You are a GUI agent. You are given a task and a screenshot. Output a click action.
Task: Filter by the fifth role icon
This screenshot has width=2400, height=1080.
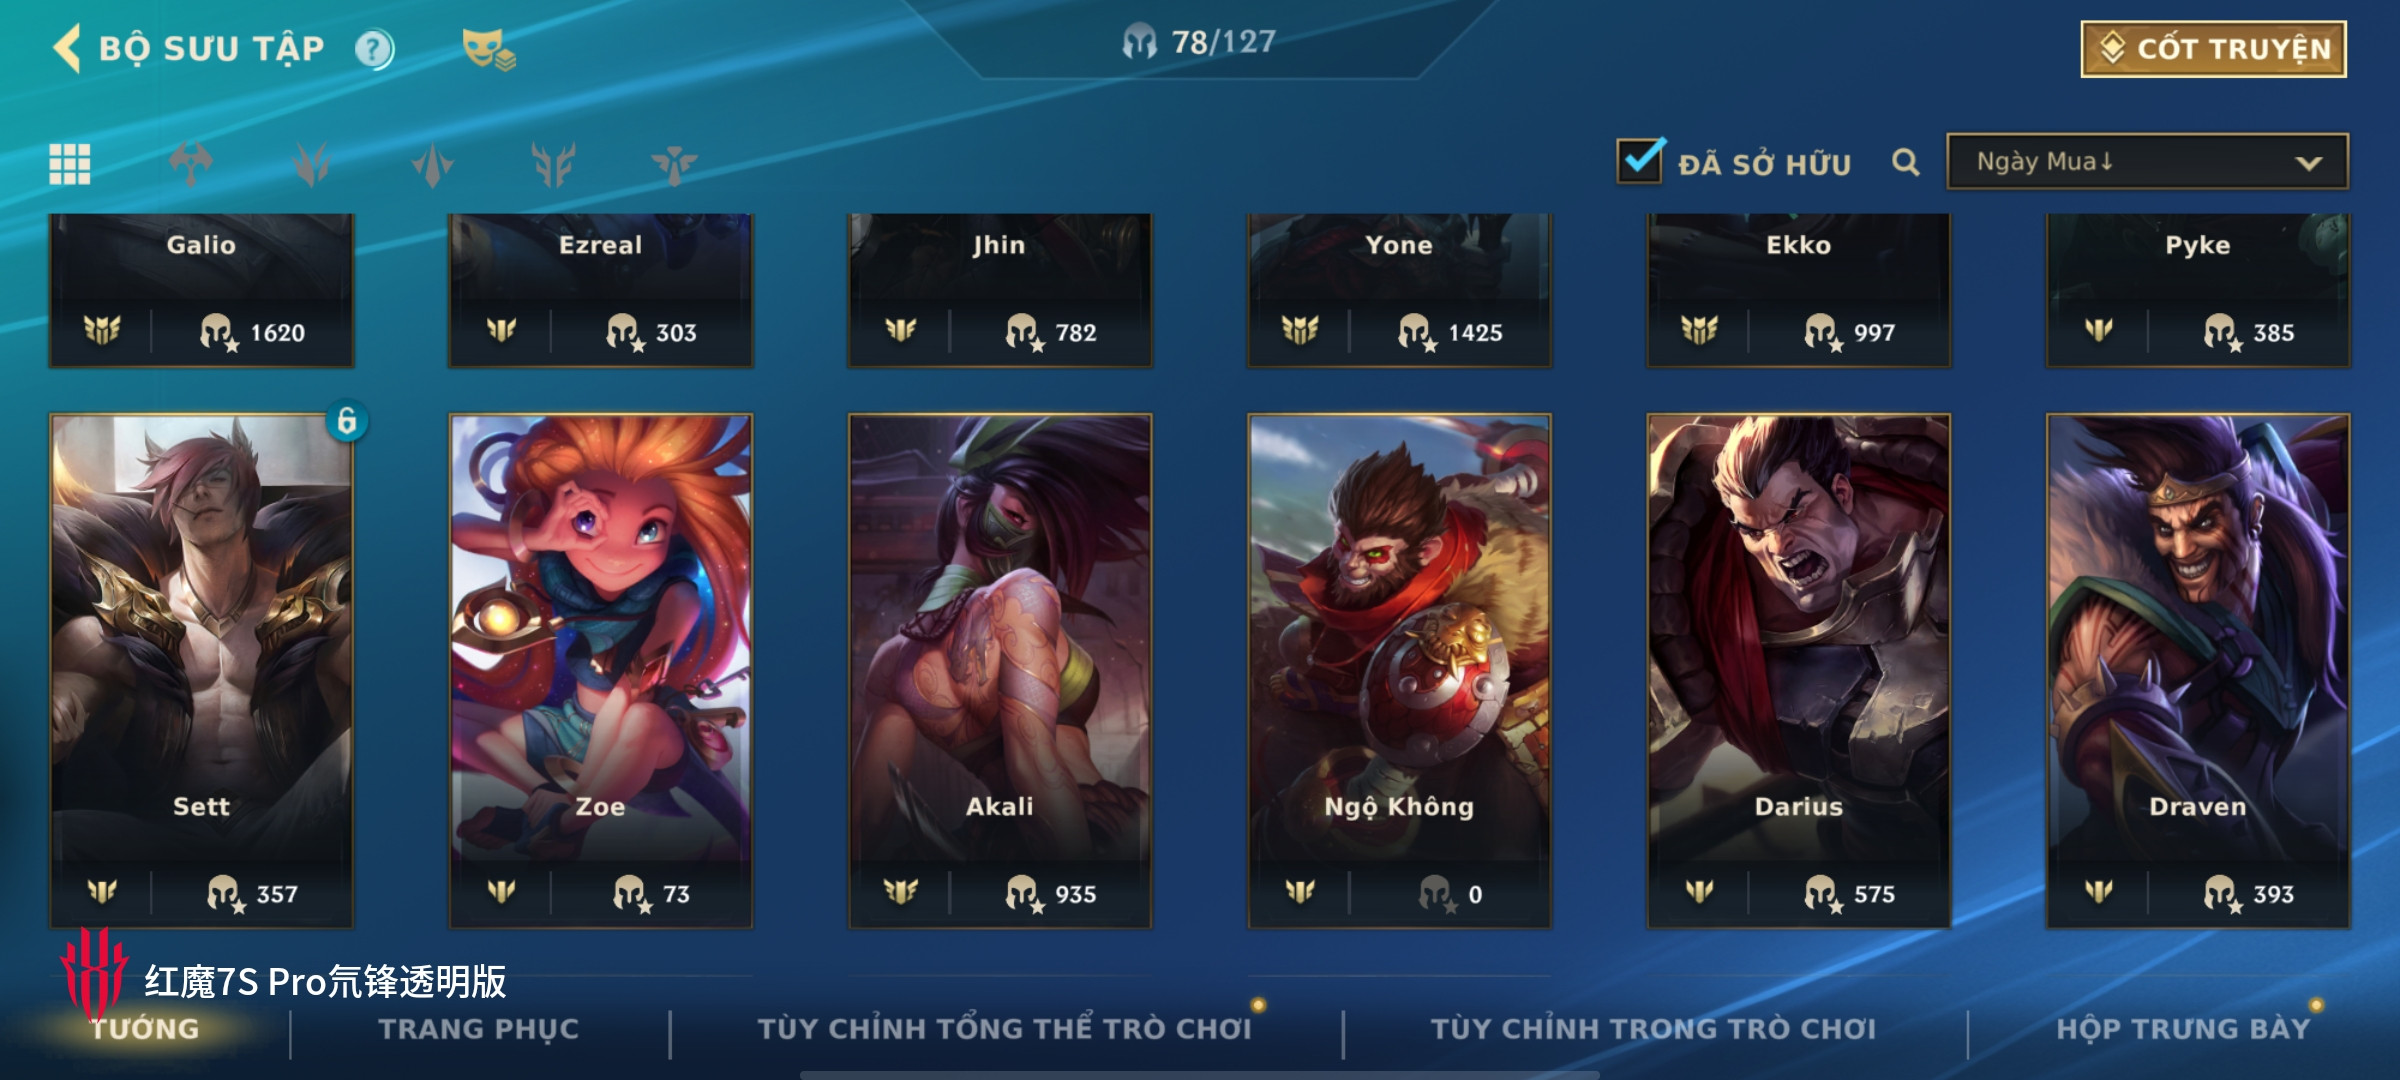tap(674, 164)
